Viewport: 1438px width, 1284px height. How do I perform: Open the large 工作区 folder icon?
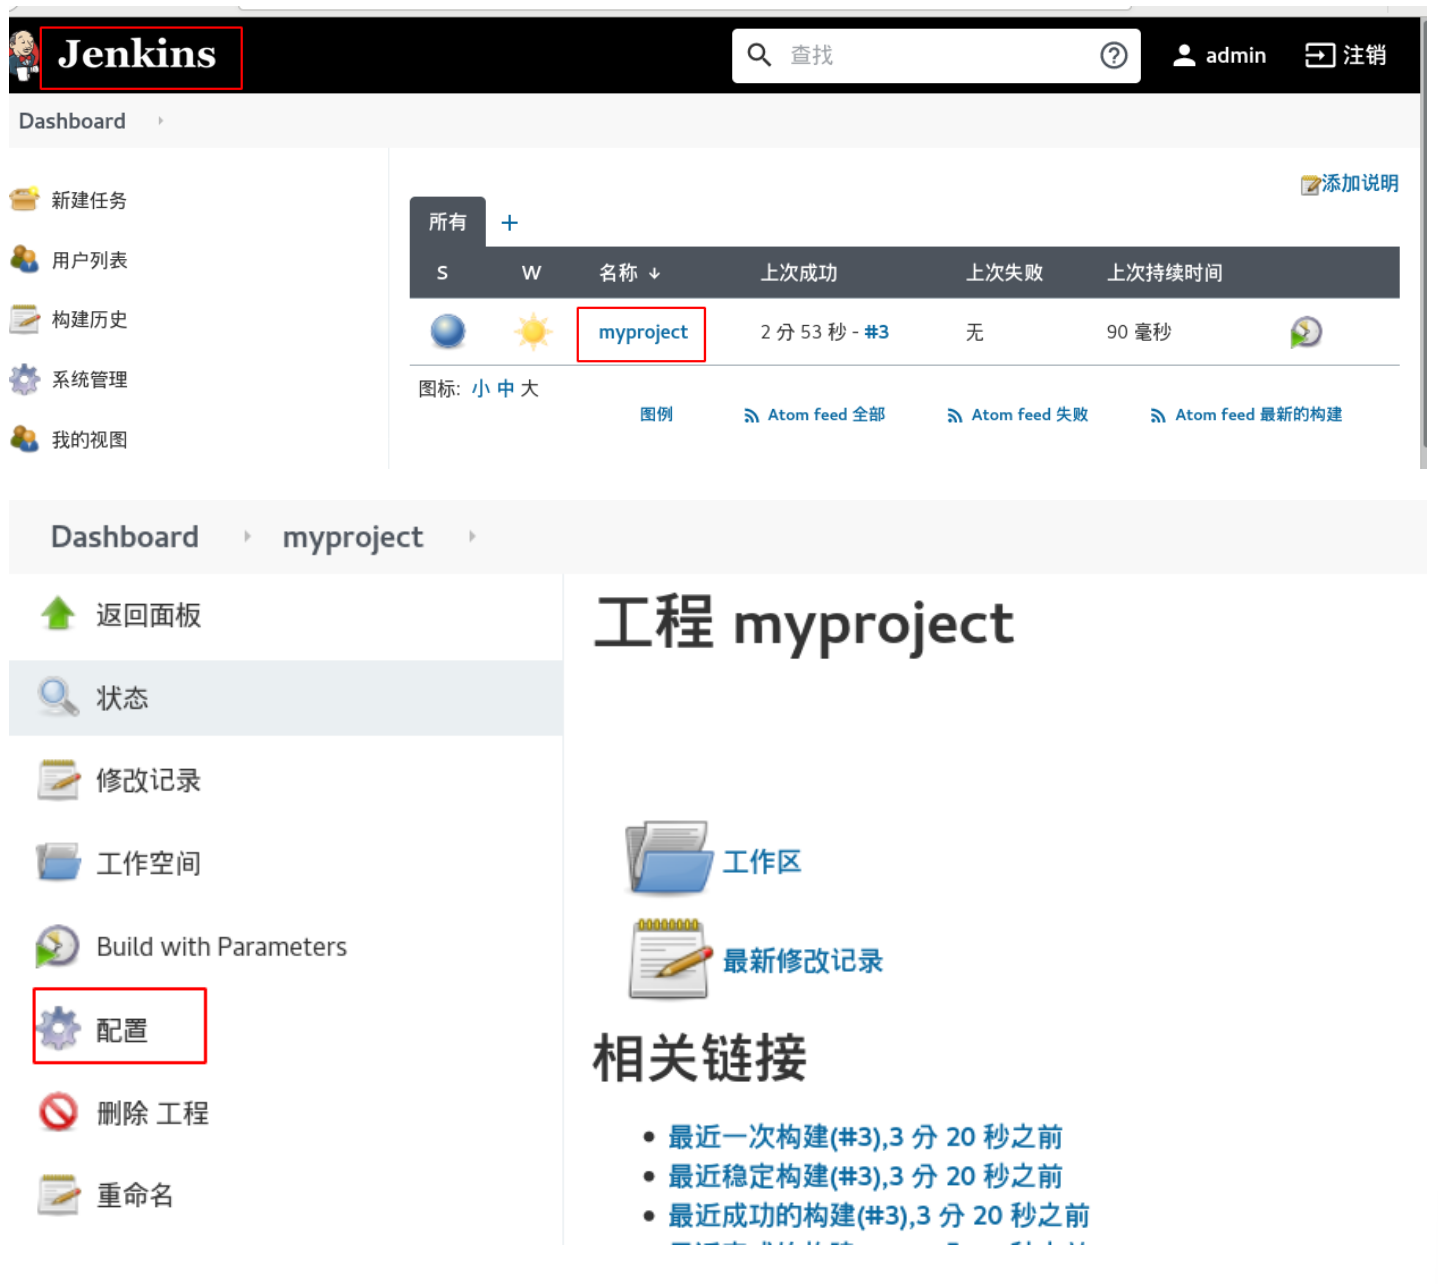point(668,858)
